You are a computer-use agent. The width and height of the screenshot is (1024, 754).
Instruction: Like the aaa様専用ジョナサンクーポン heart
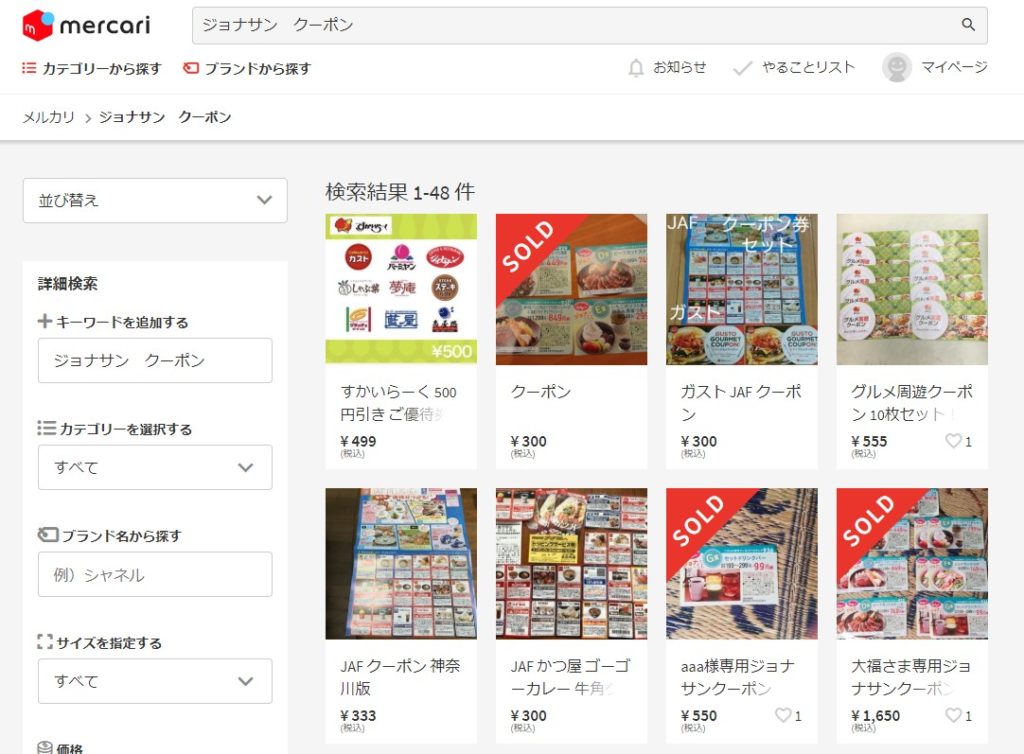782,715
